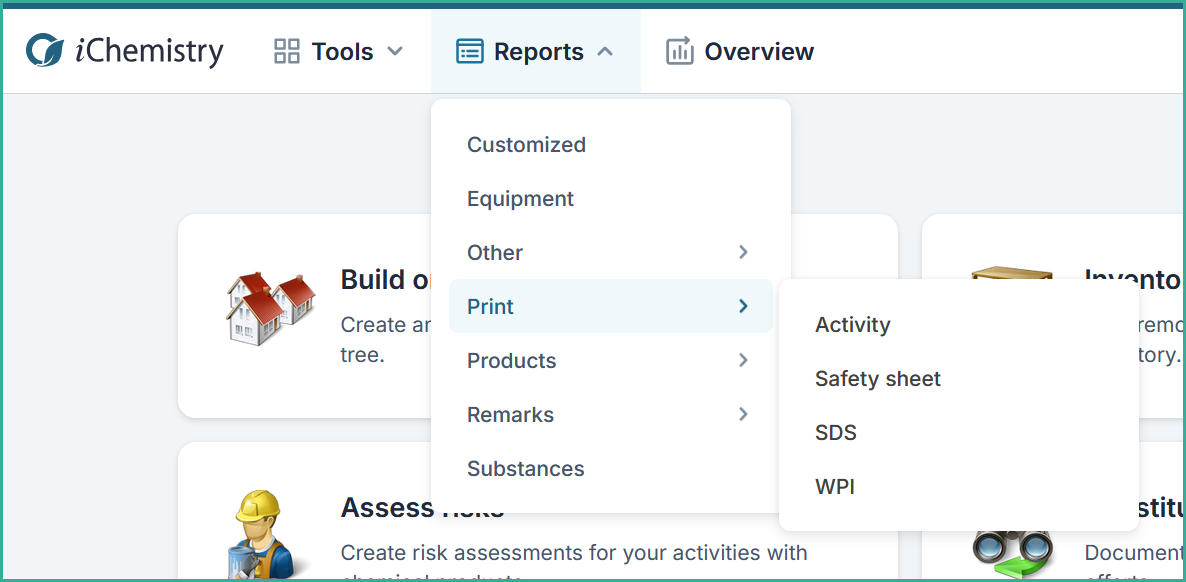Click the Tools grid icon
The height and width of the screenshot is (582, 1186).
[287, 51]
